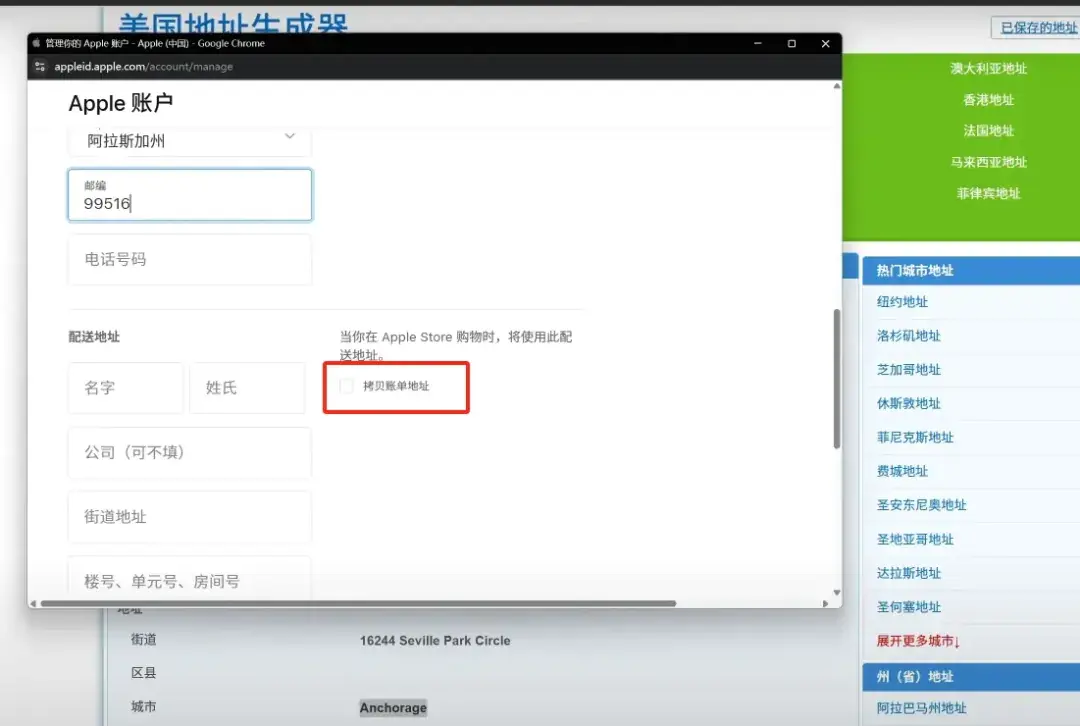Click the 电话号码 input field
1080x726 pixels.
click(x=190, y=260)
